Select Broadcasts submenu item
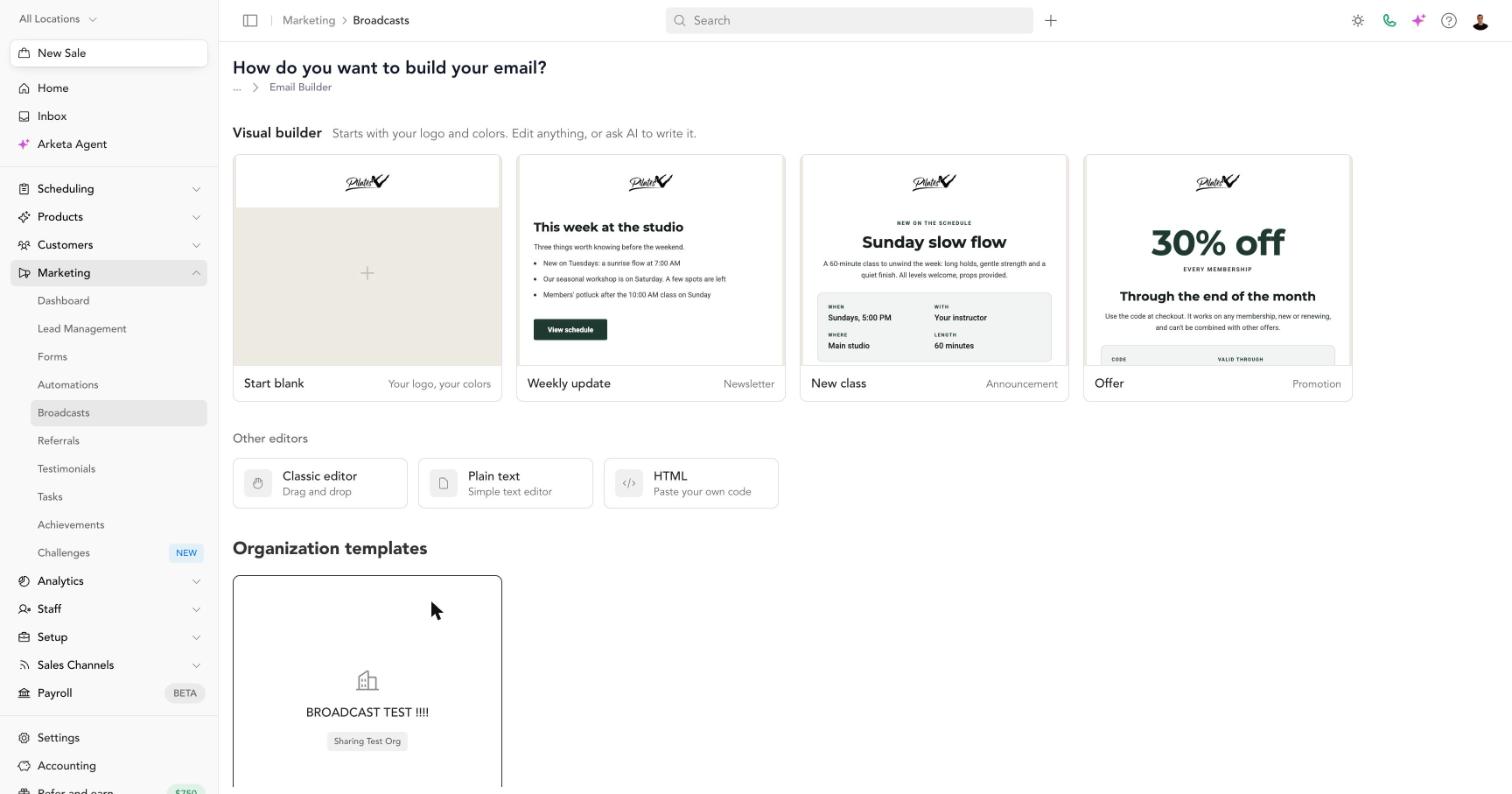Viewport: 1512px width, 794px height. click(119, 413)
